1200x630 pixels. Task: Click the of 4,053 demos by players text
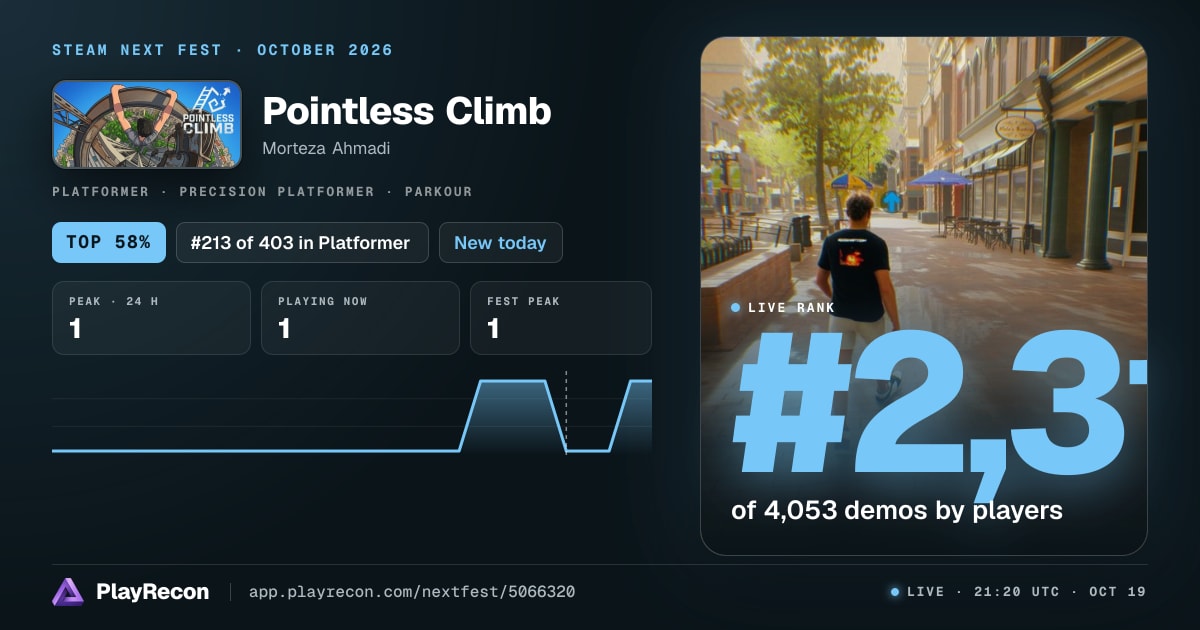pyautogui.click(x=897, y=510)
